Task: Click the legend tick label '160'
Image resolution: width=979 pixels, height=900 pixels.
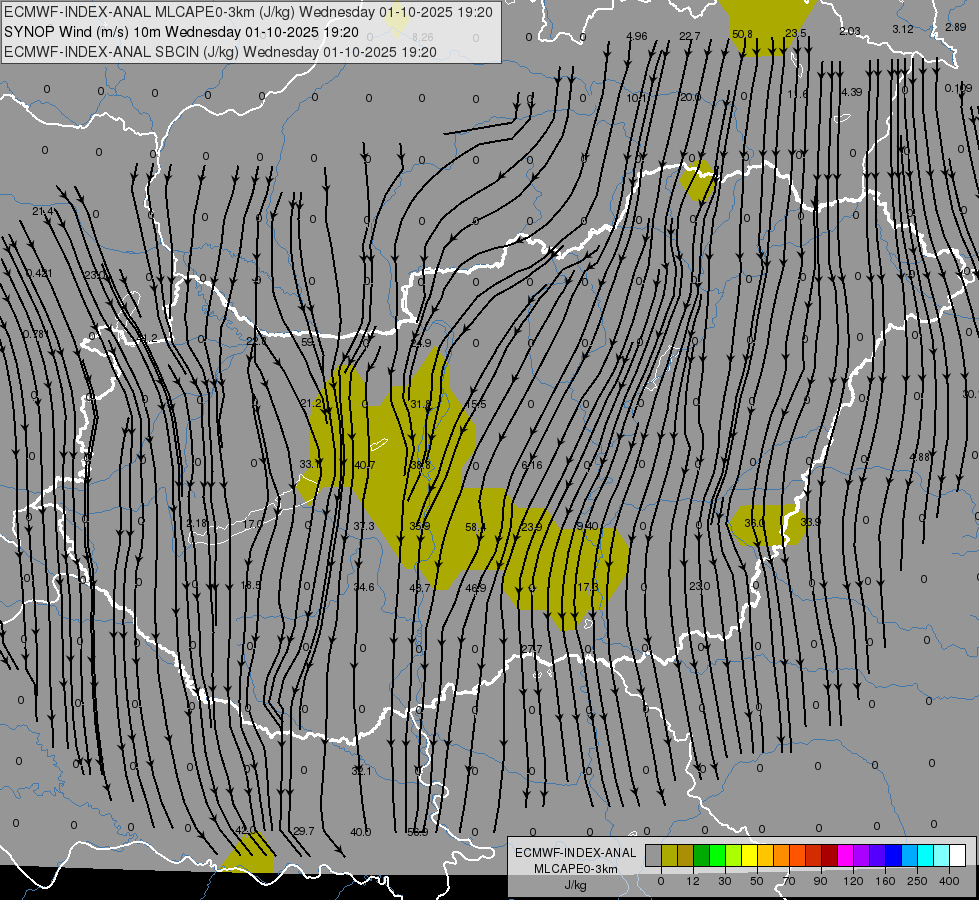Action: coord(885,881)
